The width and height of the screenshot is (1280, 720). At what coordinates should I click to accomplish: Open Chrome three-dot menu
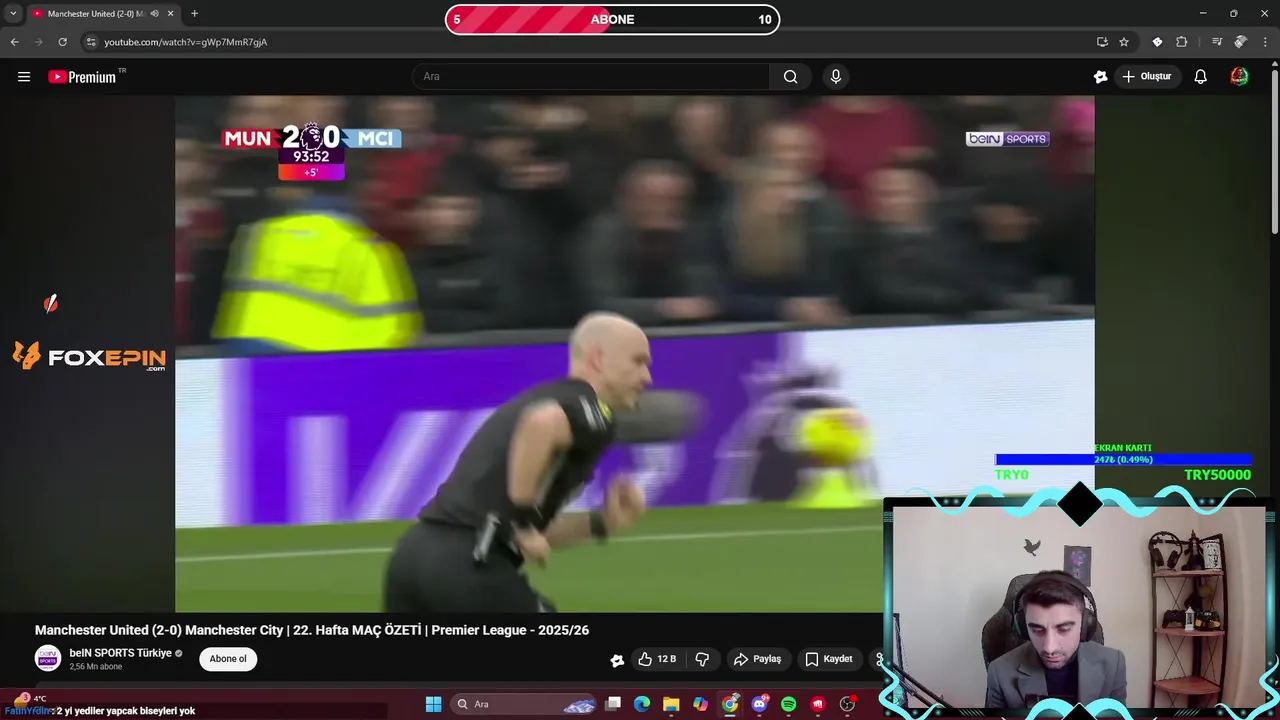coord(1264,42)
